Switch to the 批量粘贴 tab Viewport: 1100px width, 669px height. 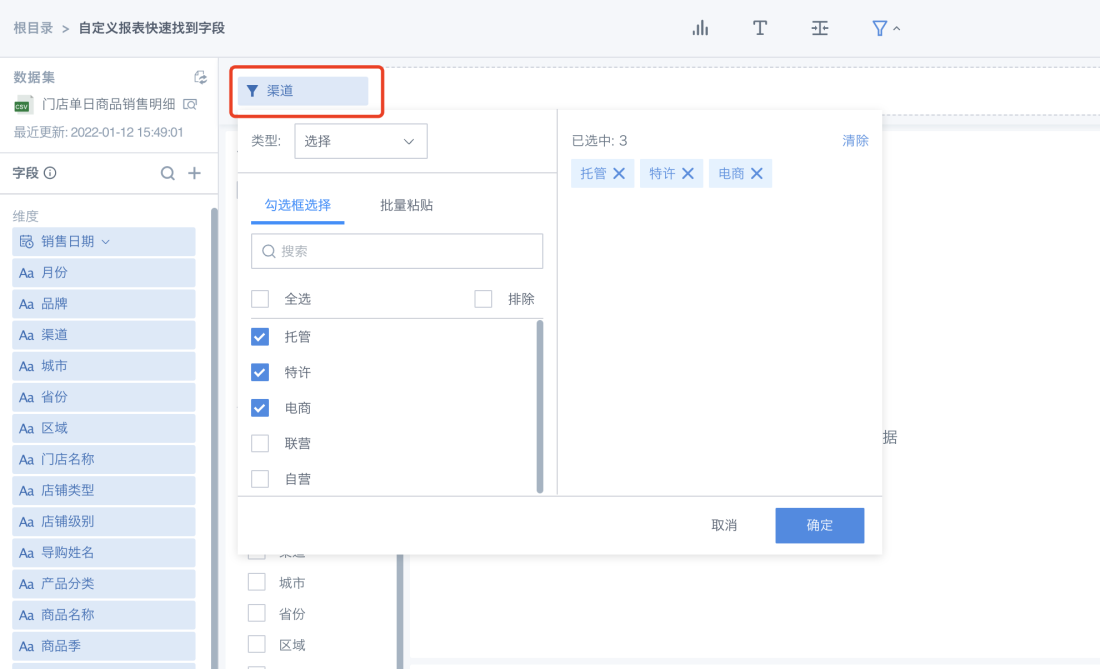click(406, 205)
